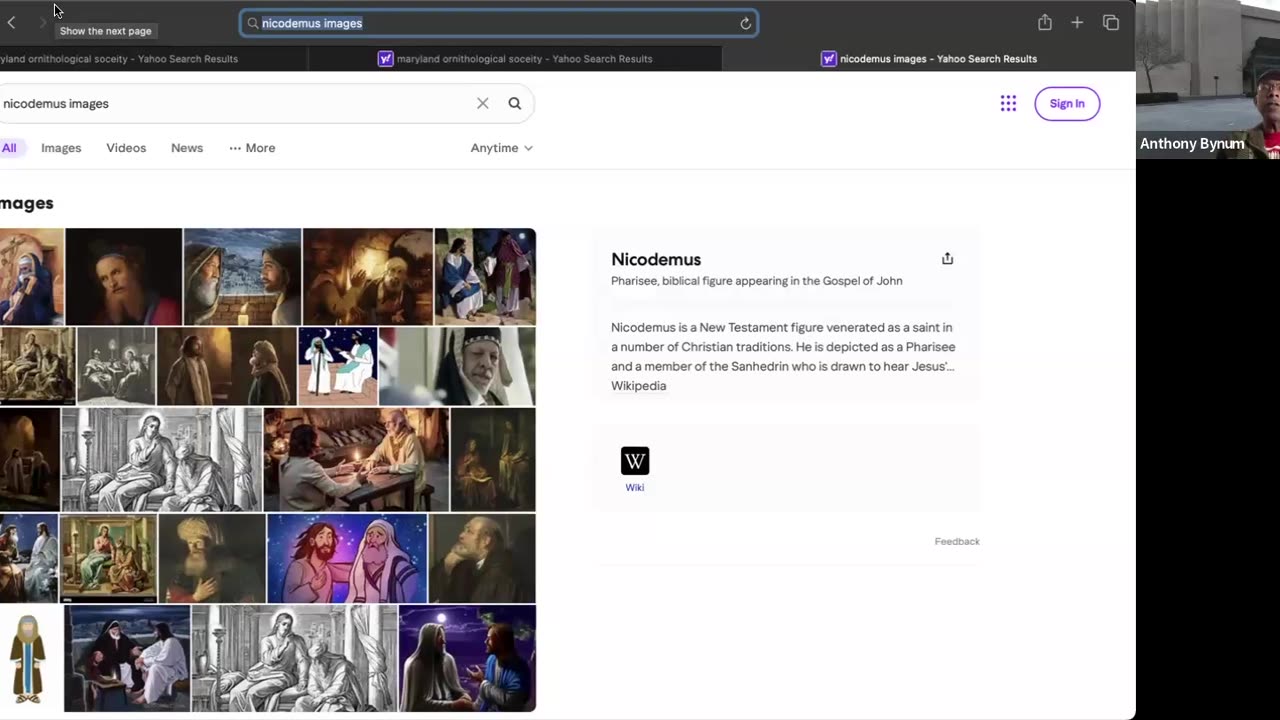1280x720 pixels.
Task: Expand the More filters menu
Action: click(x=252, y=148)
